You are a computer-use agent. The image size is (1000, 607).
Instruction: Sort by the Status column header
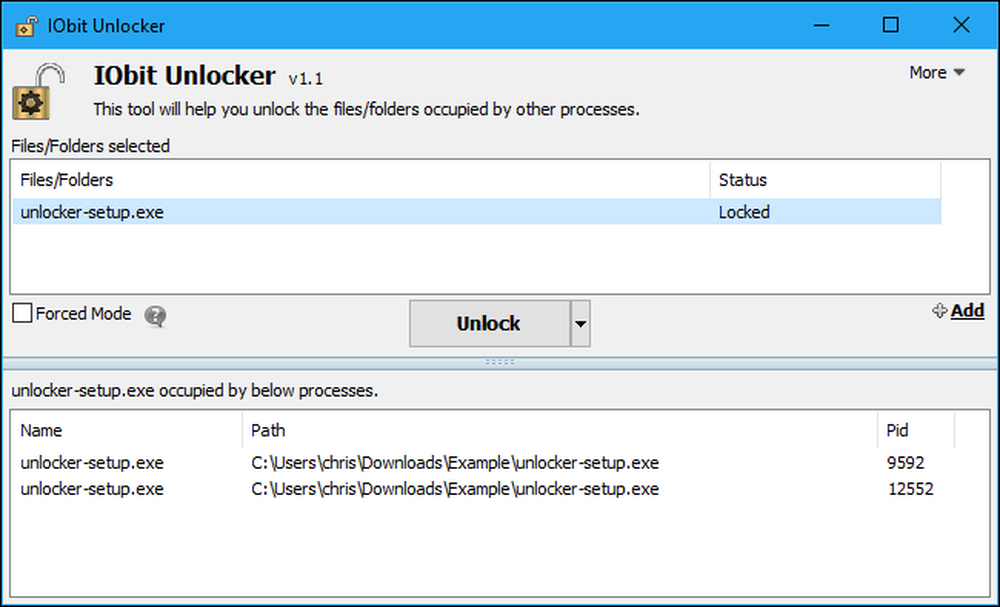[x=825, y=180]
